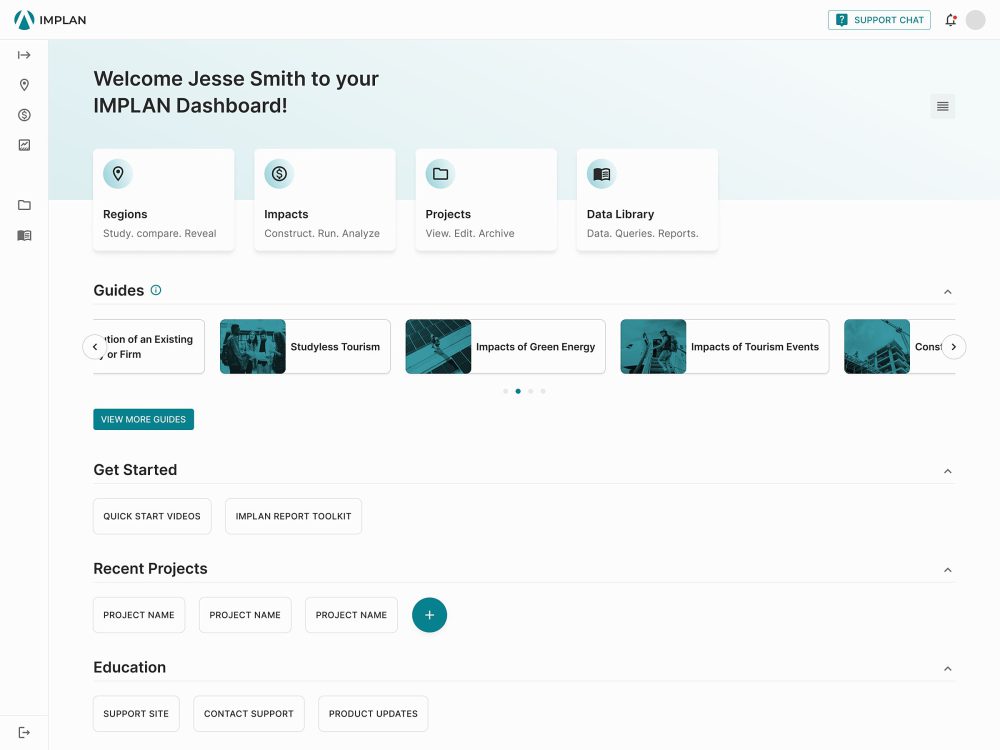Open the first Project Name button

(x=139, y=615)
